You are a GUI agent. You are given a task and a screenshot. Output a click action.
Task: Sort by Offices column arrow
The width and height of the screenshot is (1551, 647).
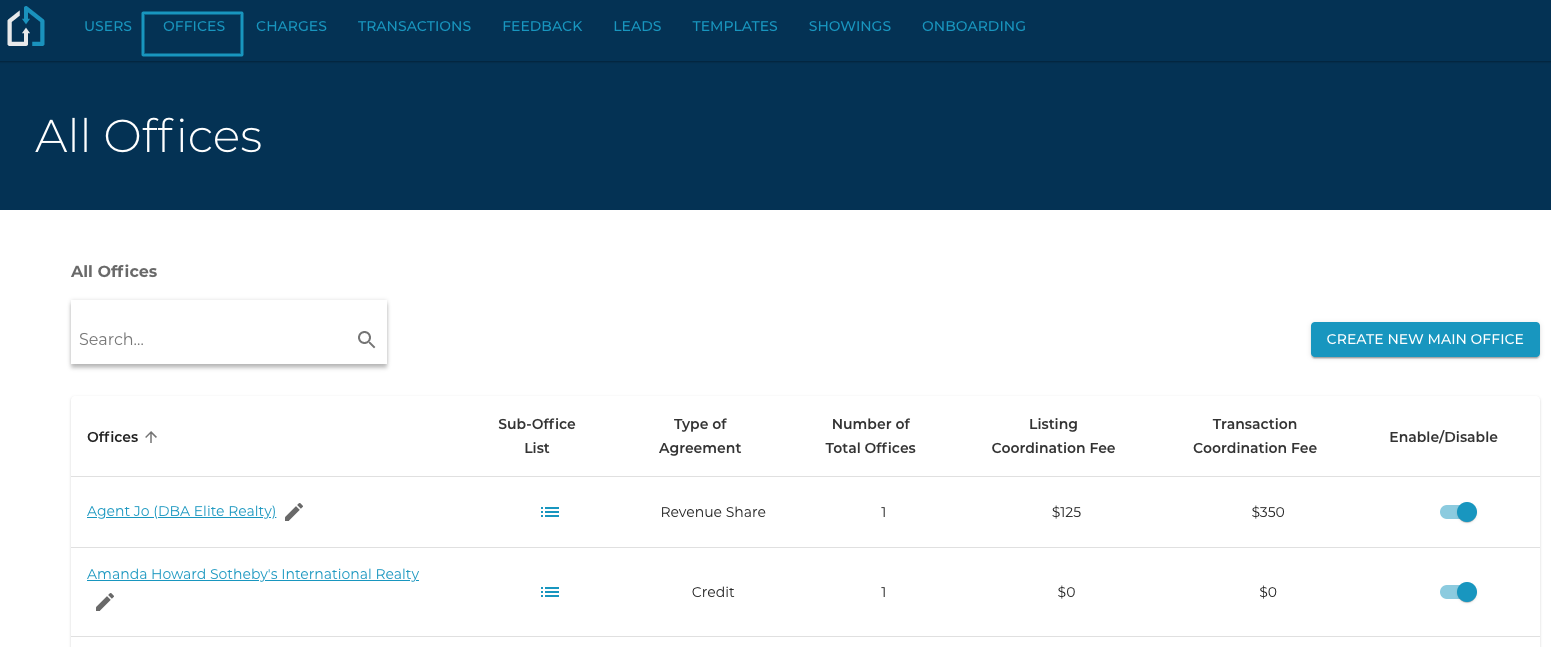[151, 437]
